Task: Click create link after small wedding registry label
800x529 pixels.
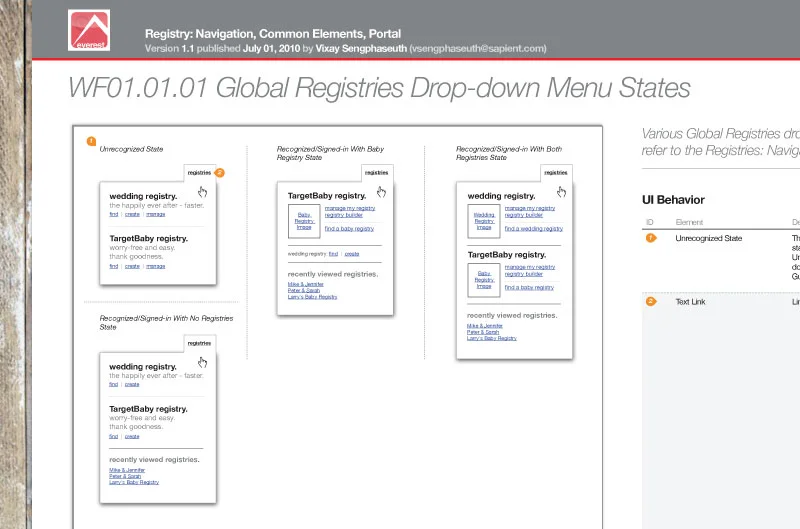Action: pyautogui.click(x=352, y=254)
